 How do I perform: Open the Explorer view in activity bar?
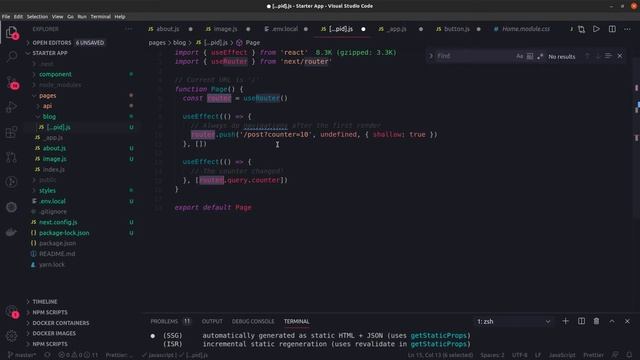pos(11,32)
